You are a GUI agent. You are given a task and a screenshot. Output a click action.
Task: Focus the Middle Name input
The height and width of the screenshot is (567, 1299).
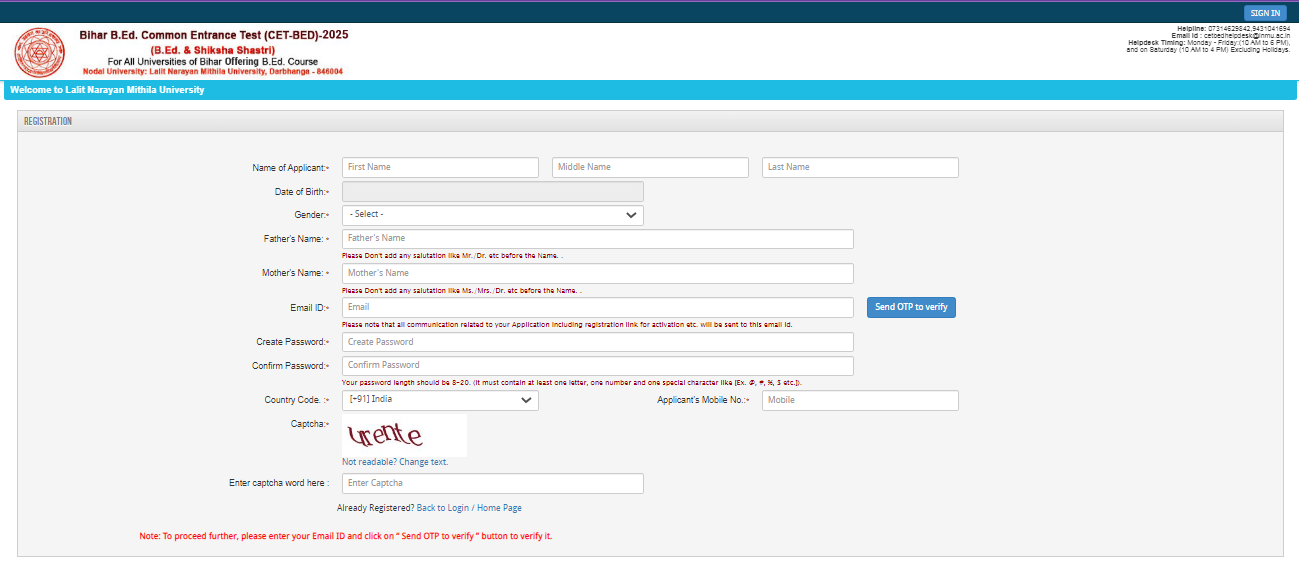[x=650, y=167]
